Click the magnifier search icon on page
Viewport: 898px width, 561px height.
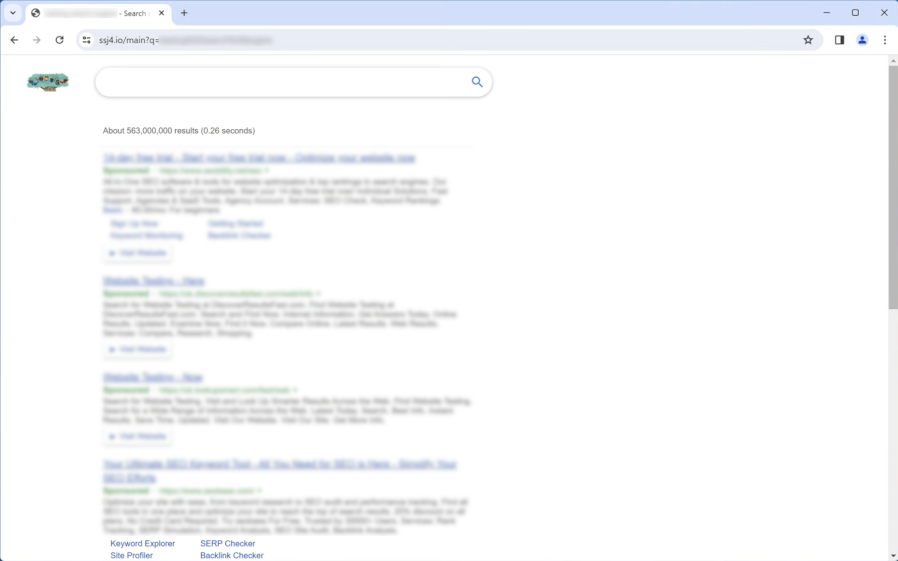(477, 82)
